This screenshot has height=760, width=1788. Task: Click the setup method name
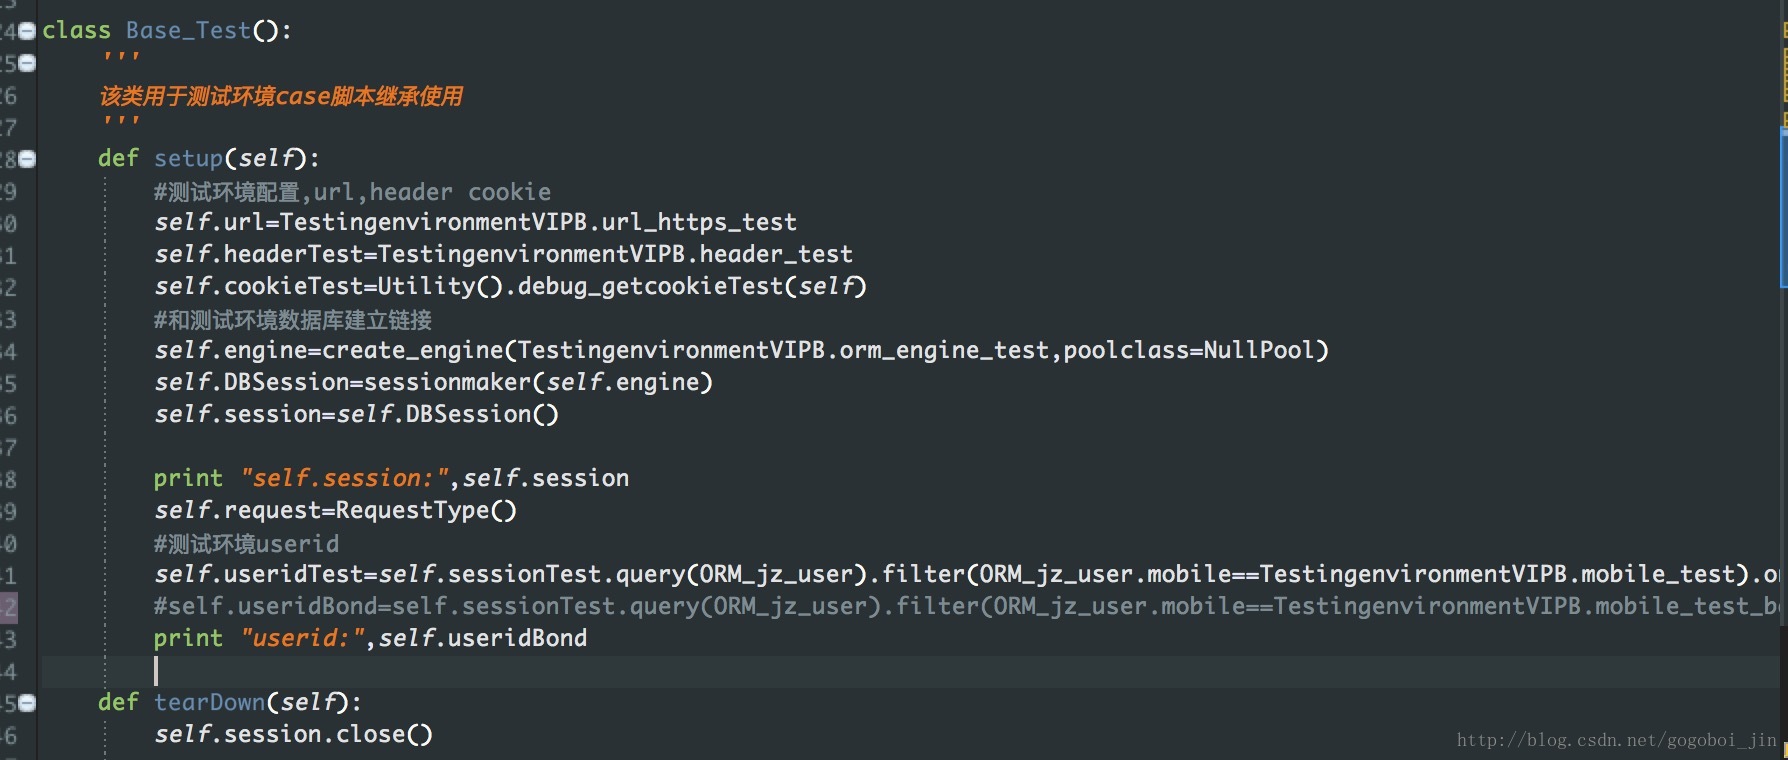tap(188, 159)
